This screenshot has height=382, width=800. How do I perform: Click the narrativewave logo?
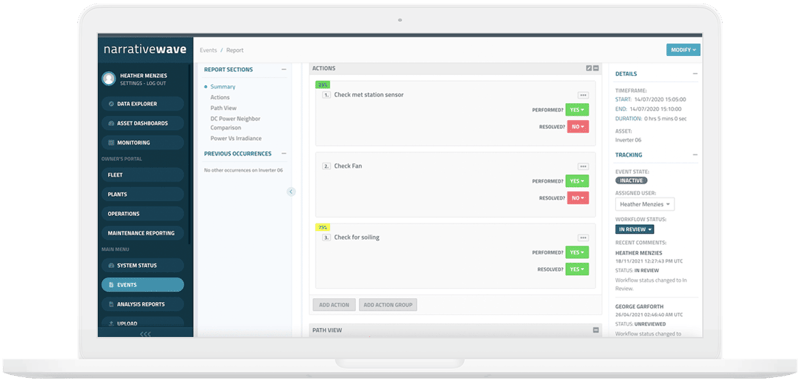145,49
